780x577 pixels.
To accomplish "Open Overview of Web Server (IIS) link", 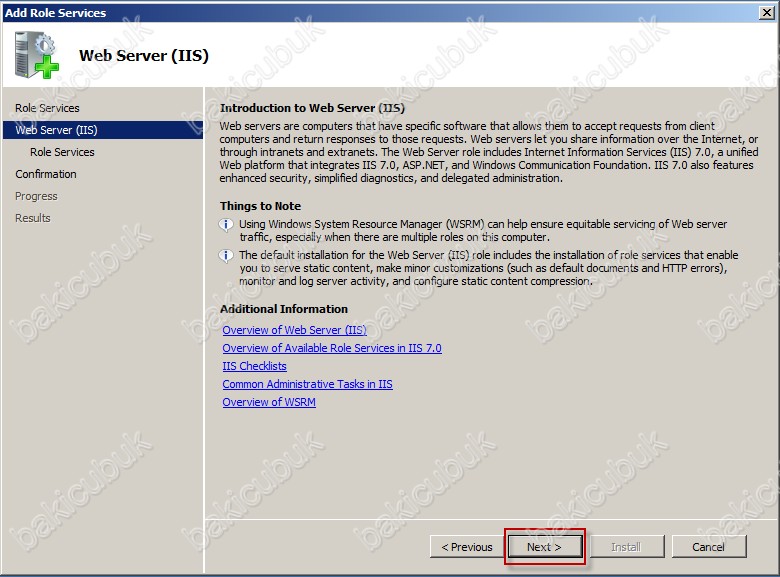I will [x=294, y=330].
